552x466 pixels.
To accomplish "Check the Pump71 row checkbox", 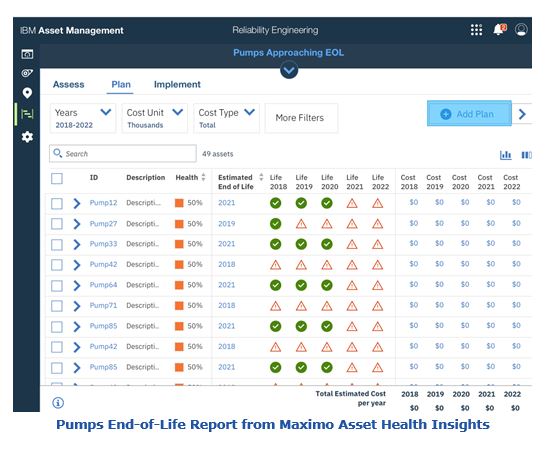I will 57,306.
